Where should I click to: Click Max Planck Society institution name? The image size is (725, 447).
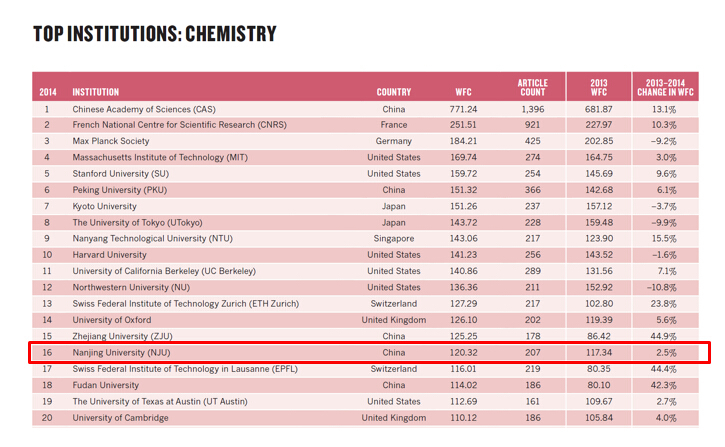click(x=110, y=141)
